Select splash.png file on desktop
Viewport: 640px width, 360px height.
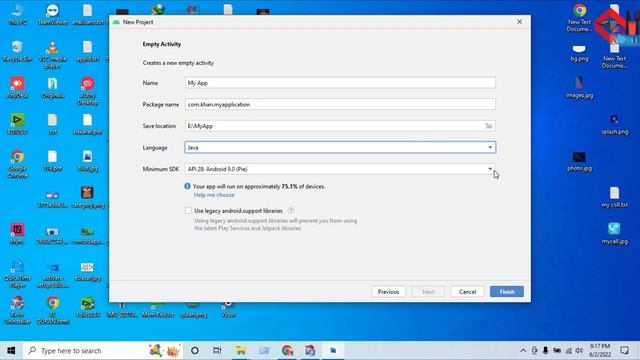click(x=614, y=124)
